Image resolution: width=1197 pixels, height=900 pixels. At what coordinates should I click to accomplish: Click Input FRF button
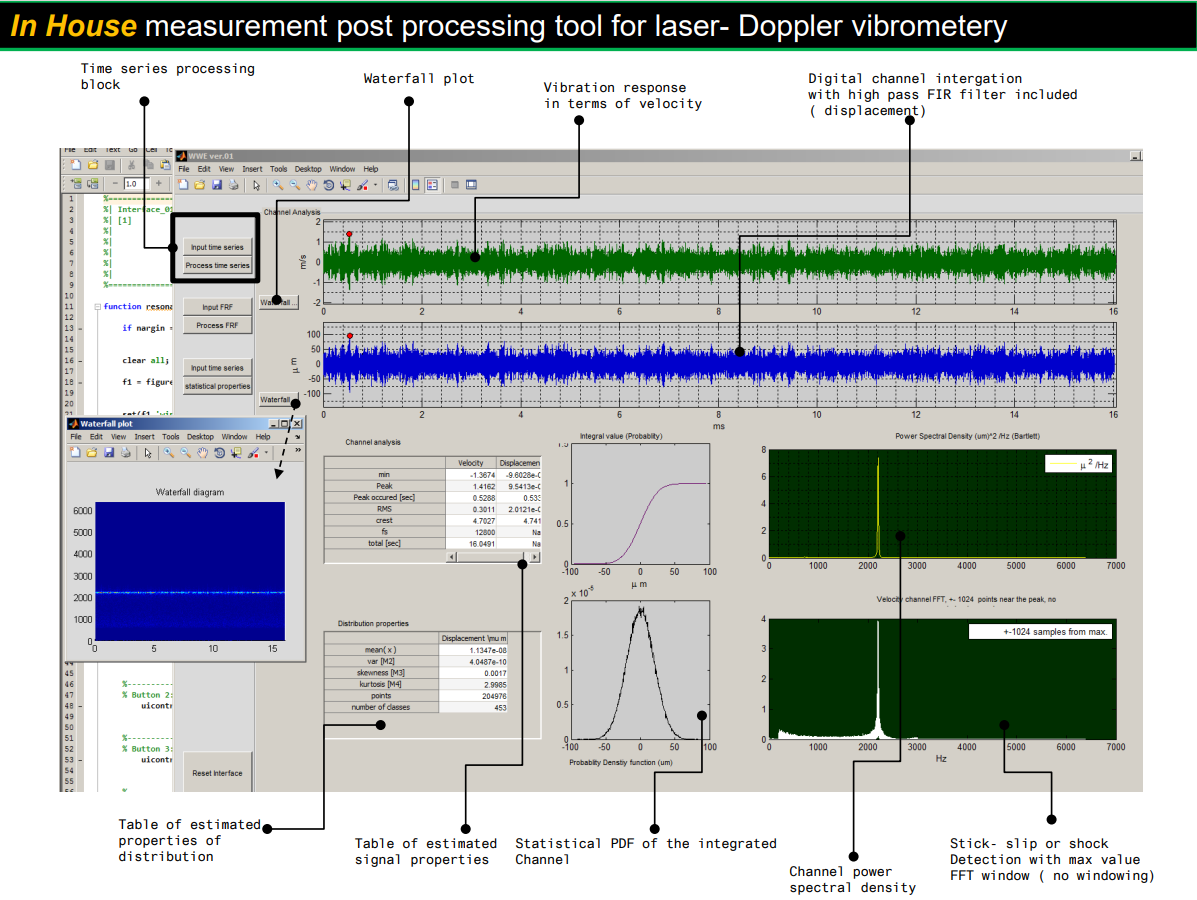click(217, 307)
